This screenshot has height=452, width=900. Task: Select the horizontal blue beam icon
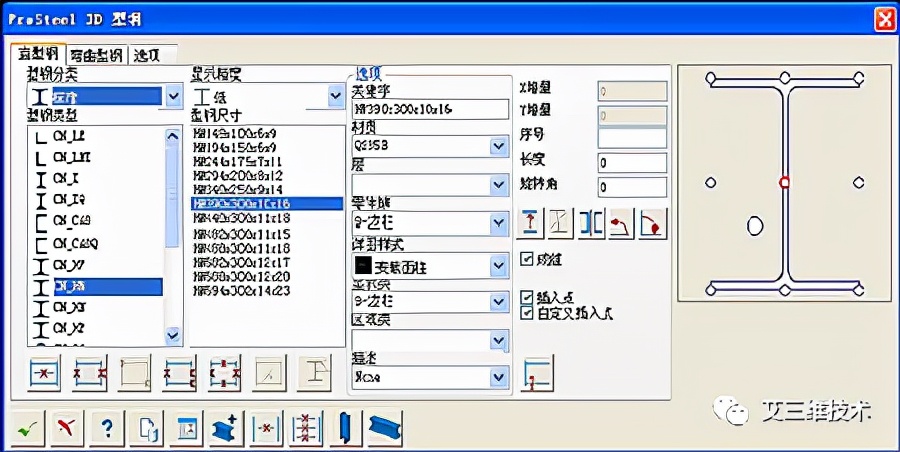(385, 428)
